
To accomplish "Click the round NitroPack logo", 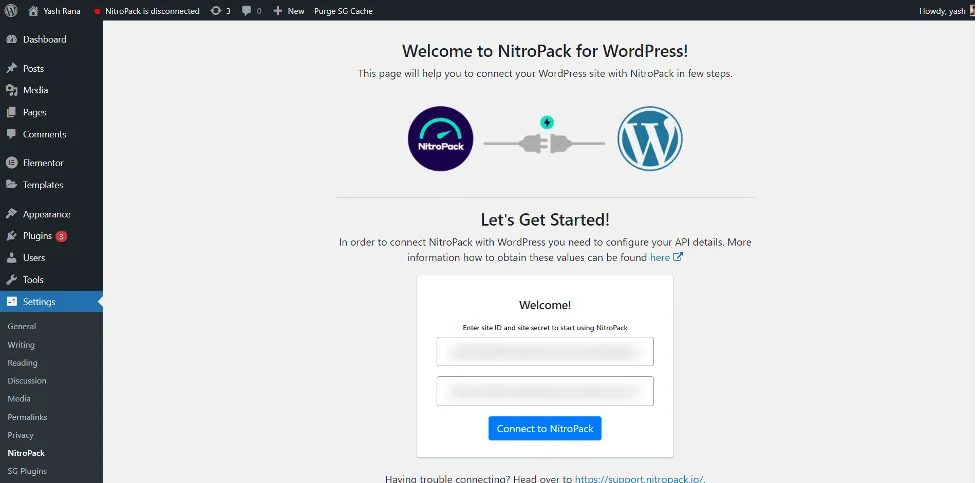I will [441, 138].
